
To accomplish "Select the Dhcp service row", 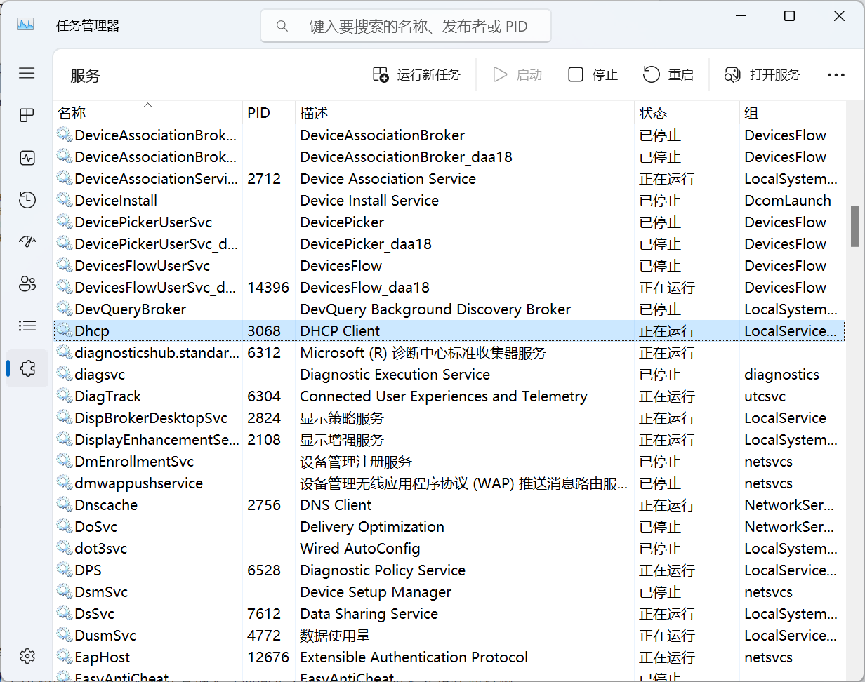I will pos(300,330).
